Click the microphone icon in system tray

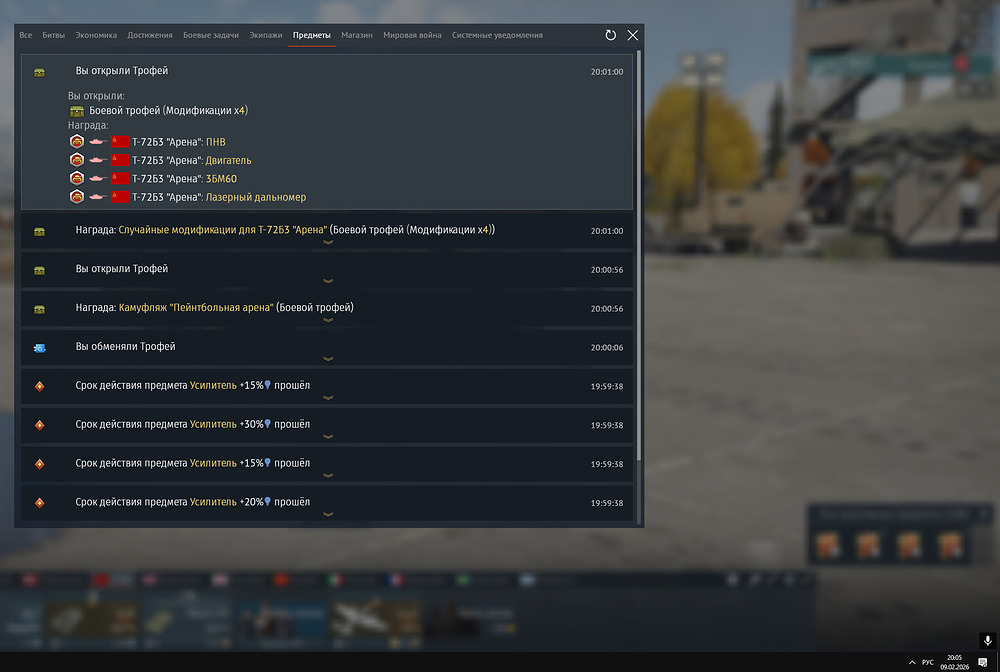988,640
